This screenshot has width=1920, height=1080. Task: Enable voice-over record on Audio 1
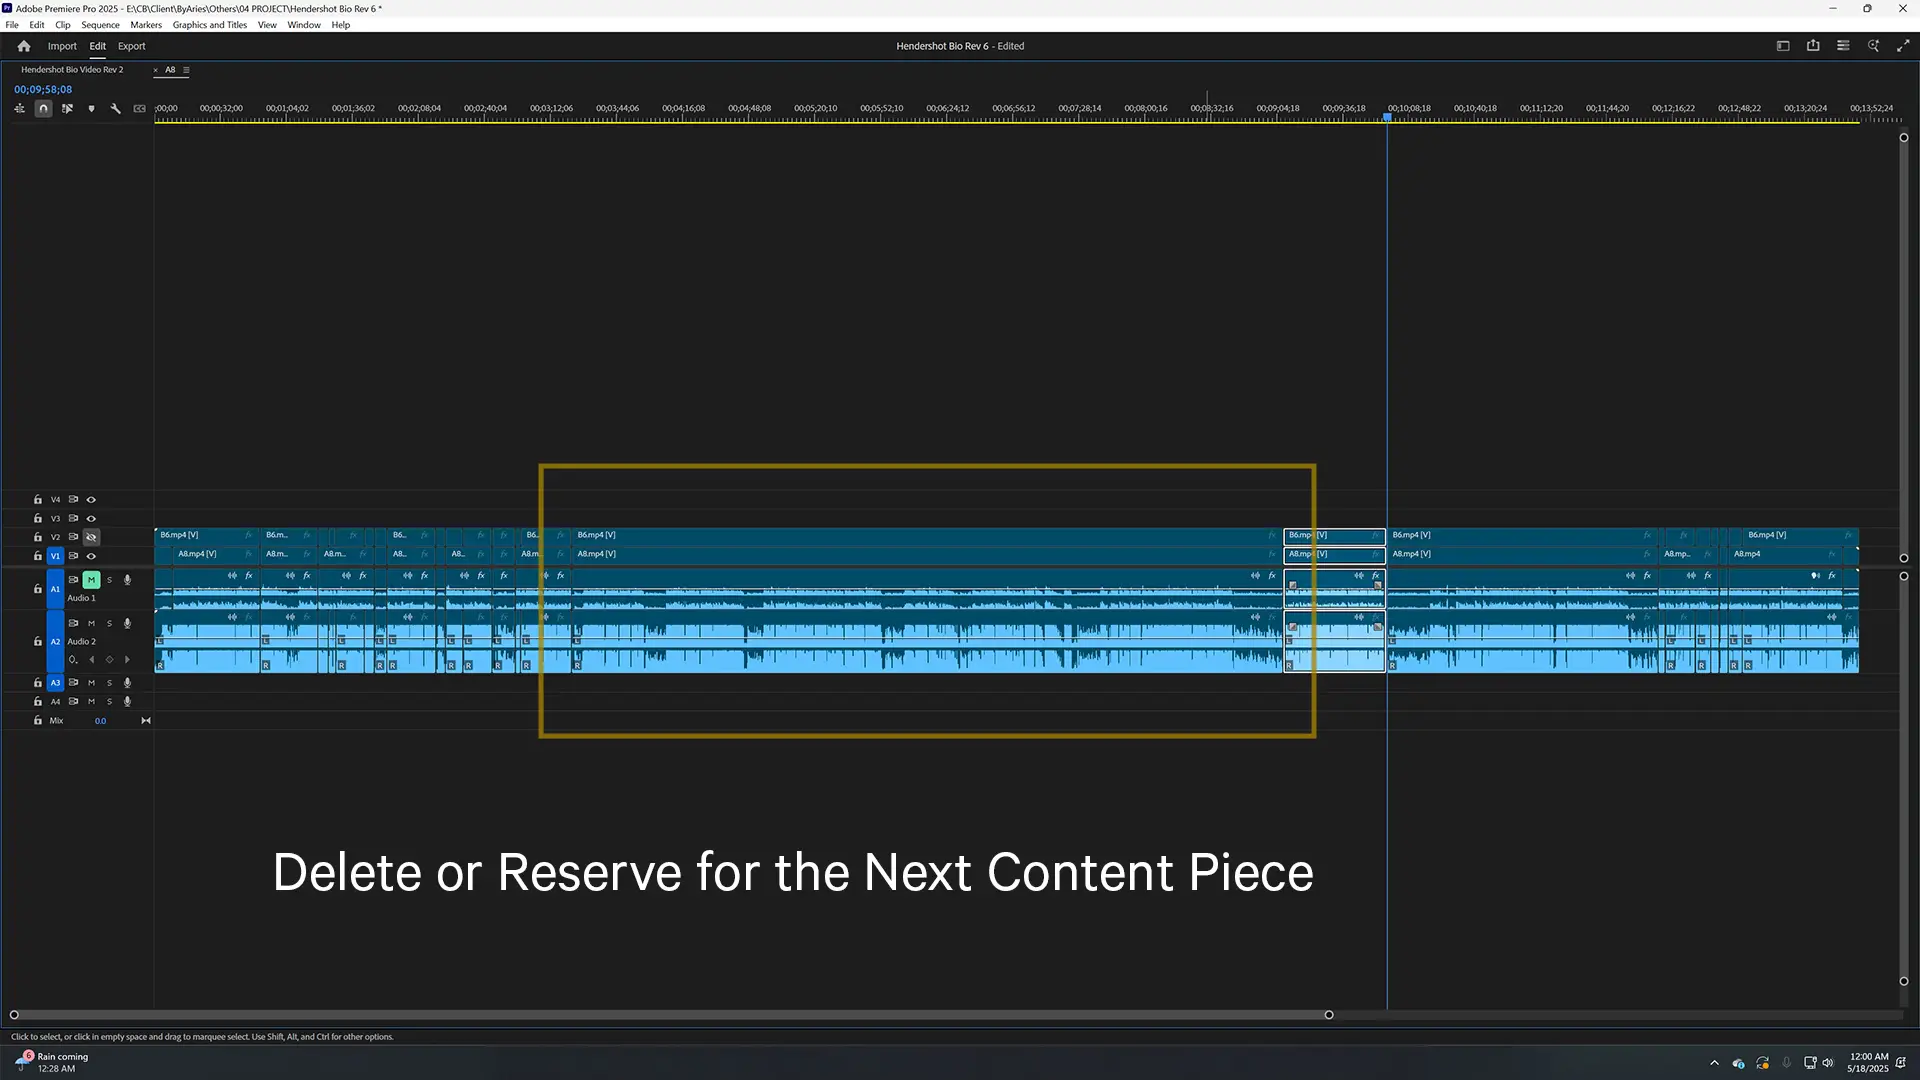127,580
